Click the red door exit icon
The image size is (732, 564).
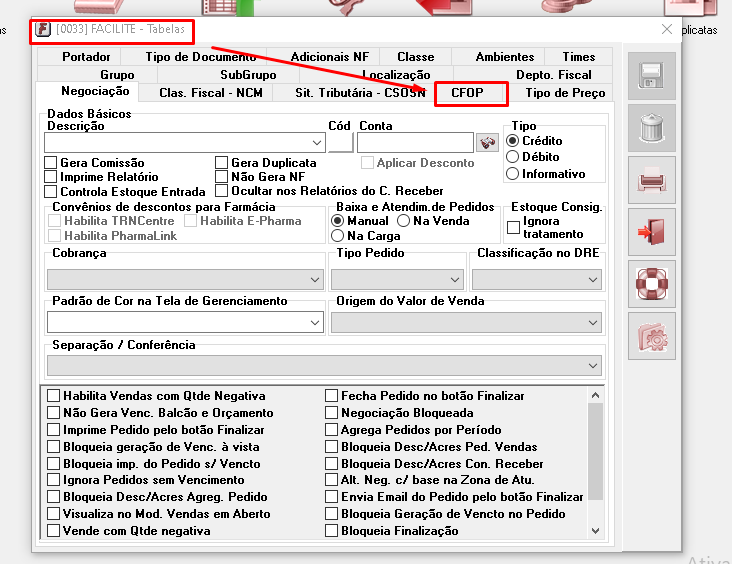coord(651,232)
